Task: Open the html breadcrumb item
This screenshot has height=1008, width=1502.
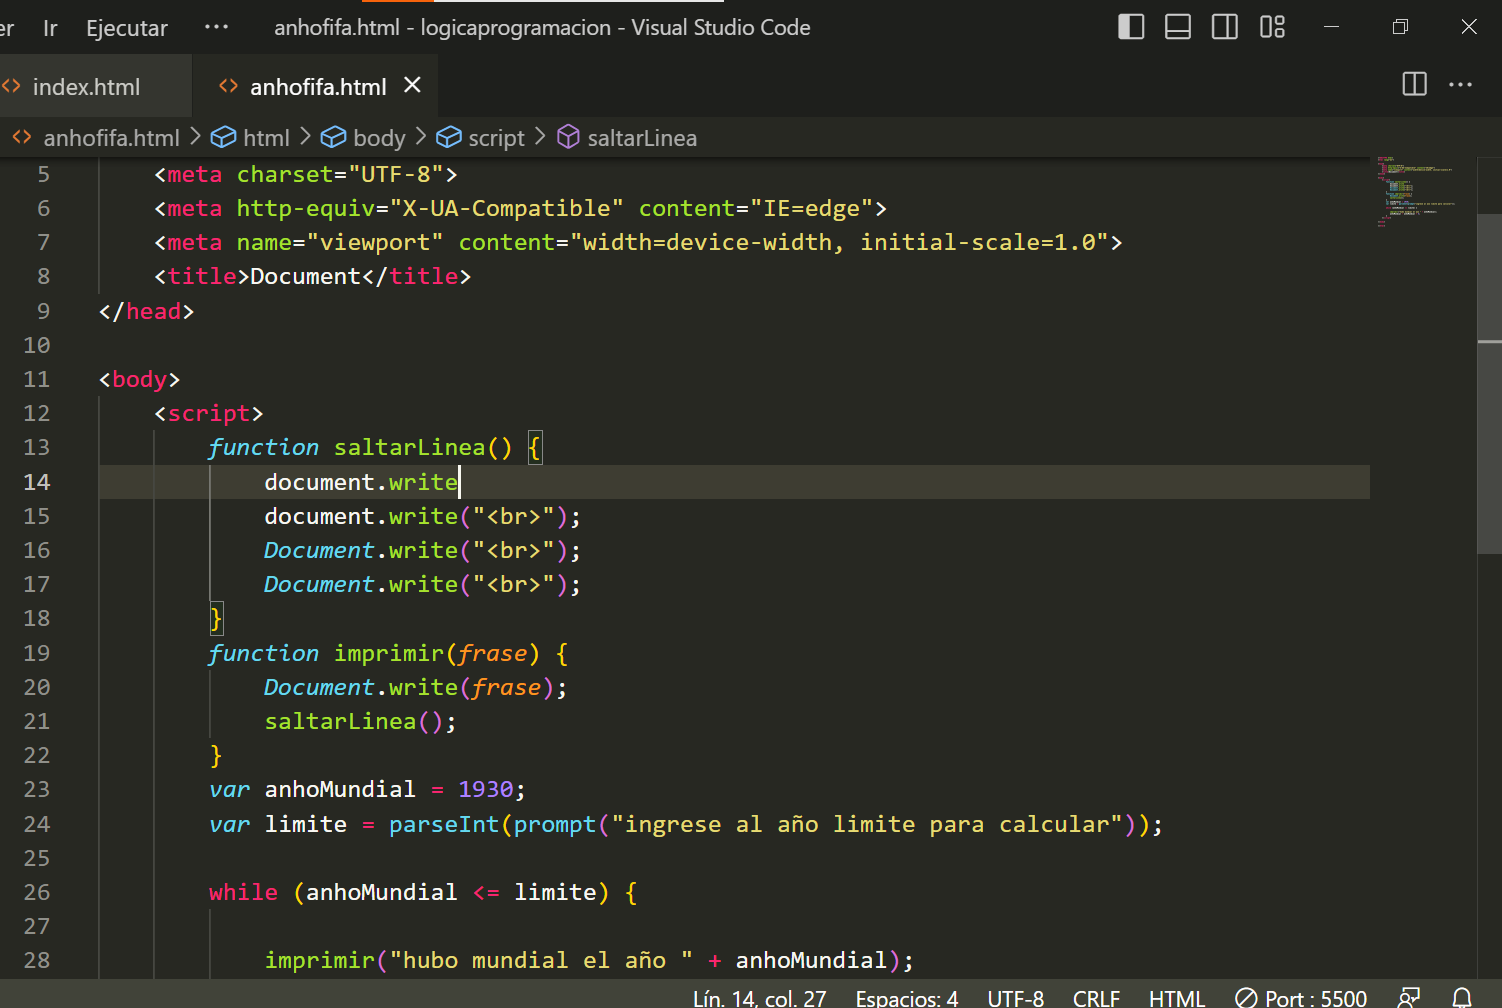Action: pos(266,138)
